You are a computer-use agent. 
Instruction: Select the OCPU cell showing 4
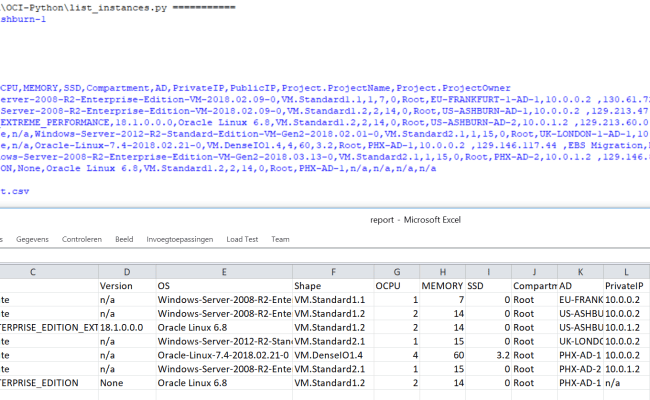coord(397,355)
